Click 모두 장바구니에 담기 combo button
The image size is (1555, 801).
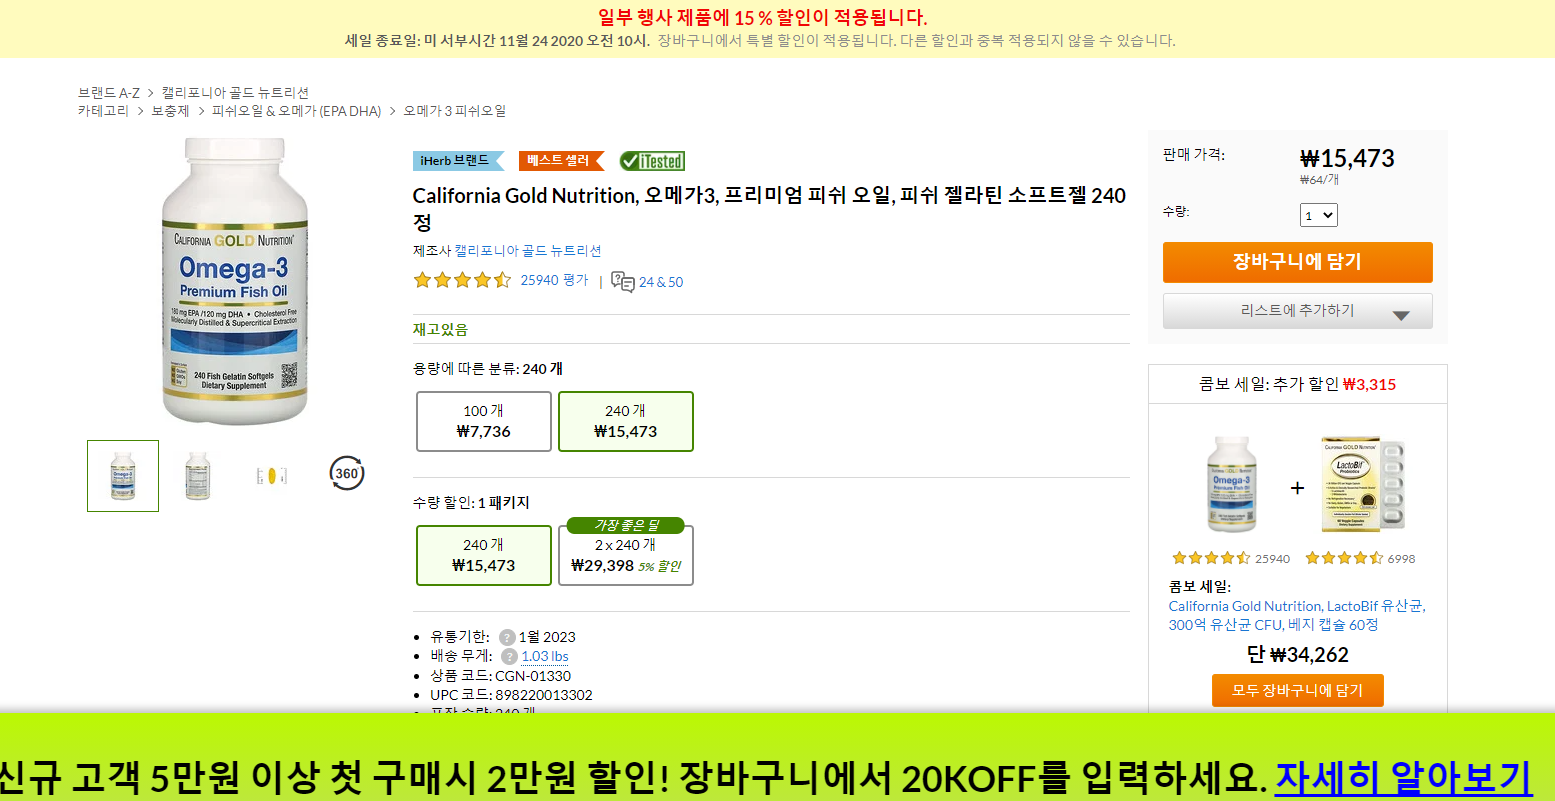tap(1298, 691)
